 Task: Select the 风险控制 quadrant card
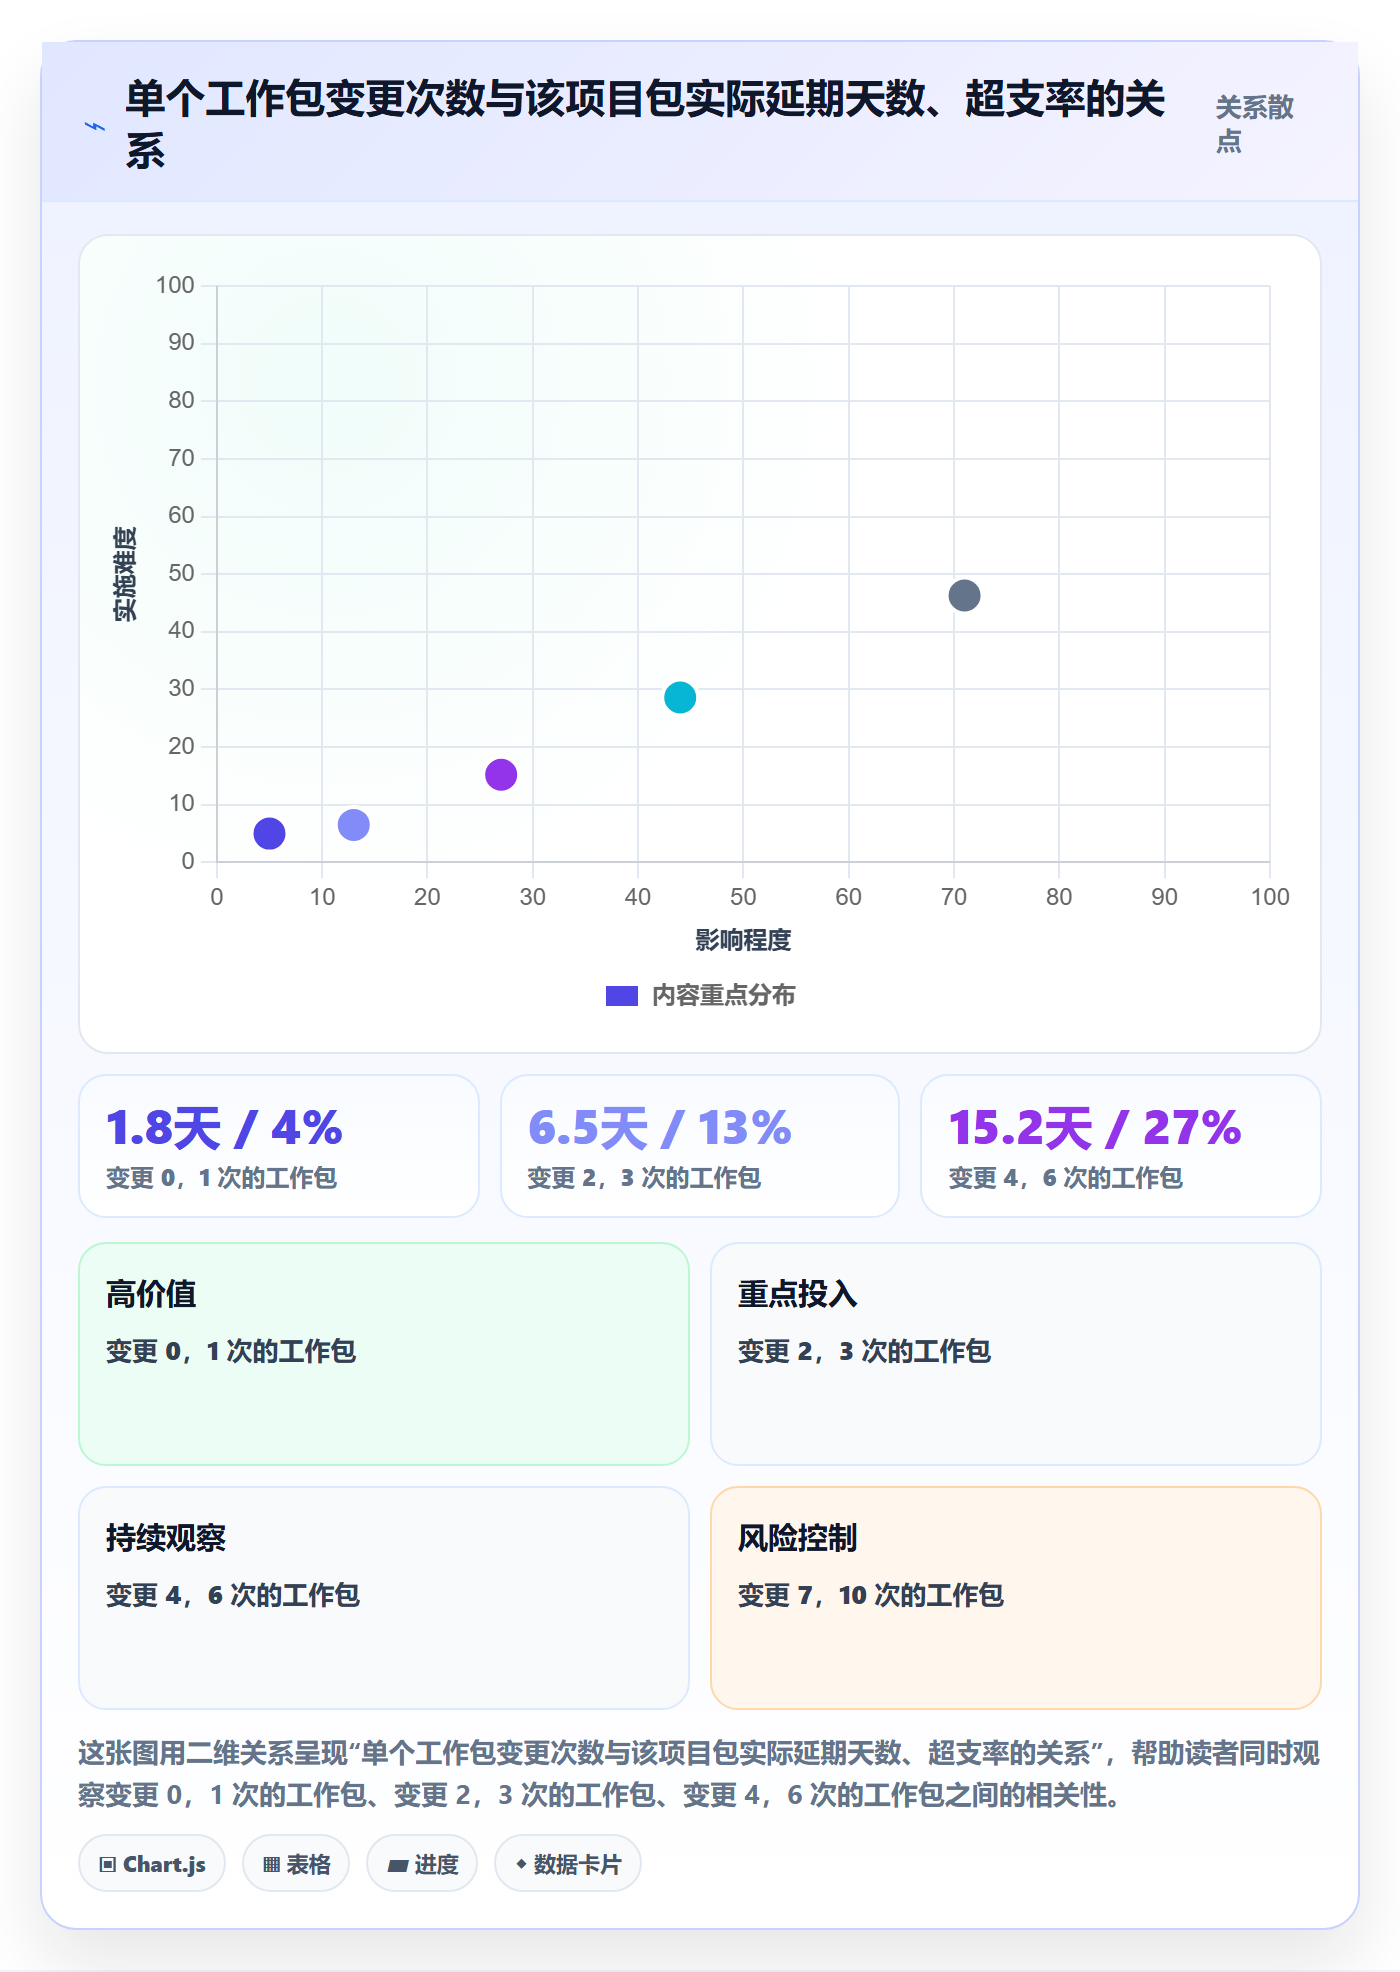click(1016, 1598)
